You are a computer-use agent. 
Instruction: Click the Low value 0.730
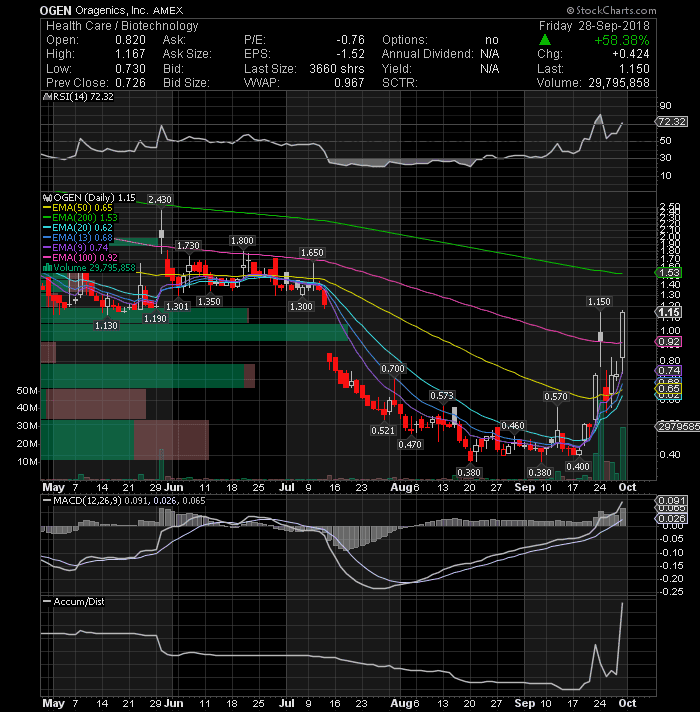(130, 69)
